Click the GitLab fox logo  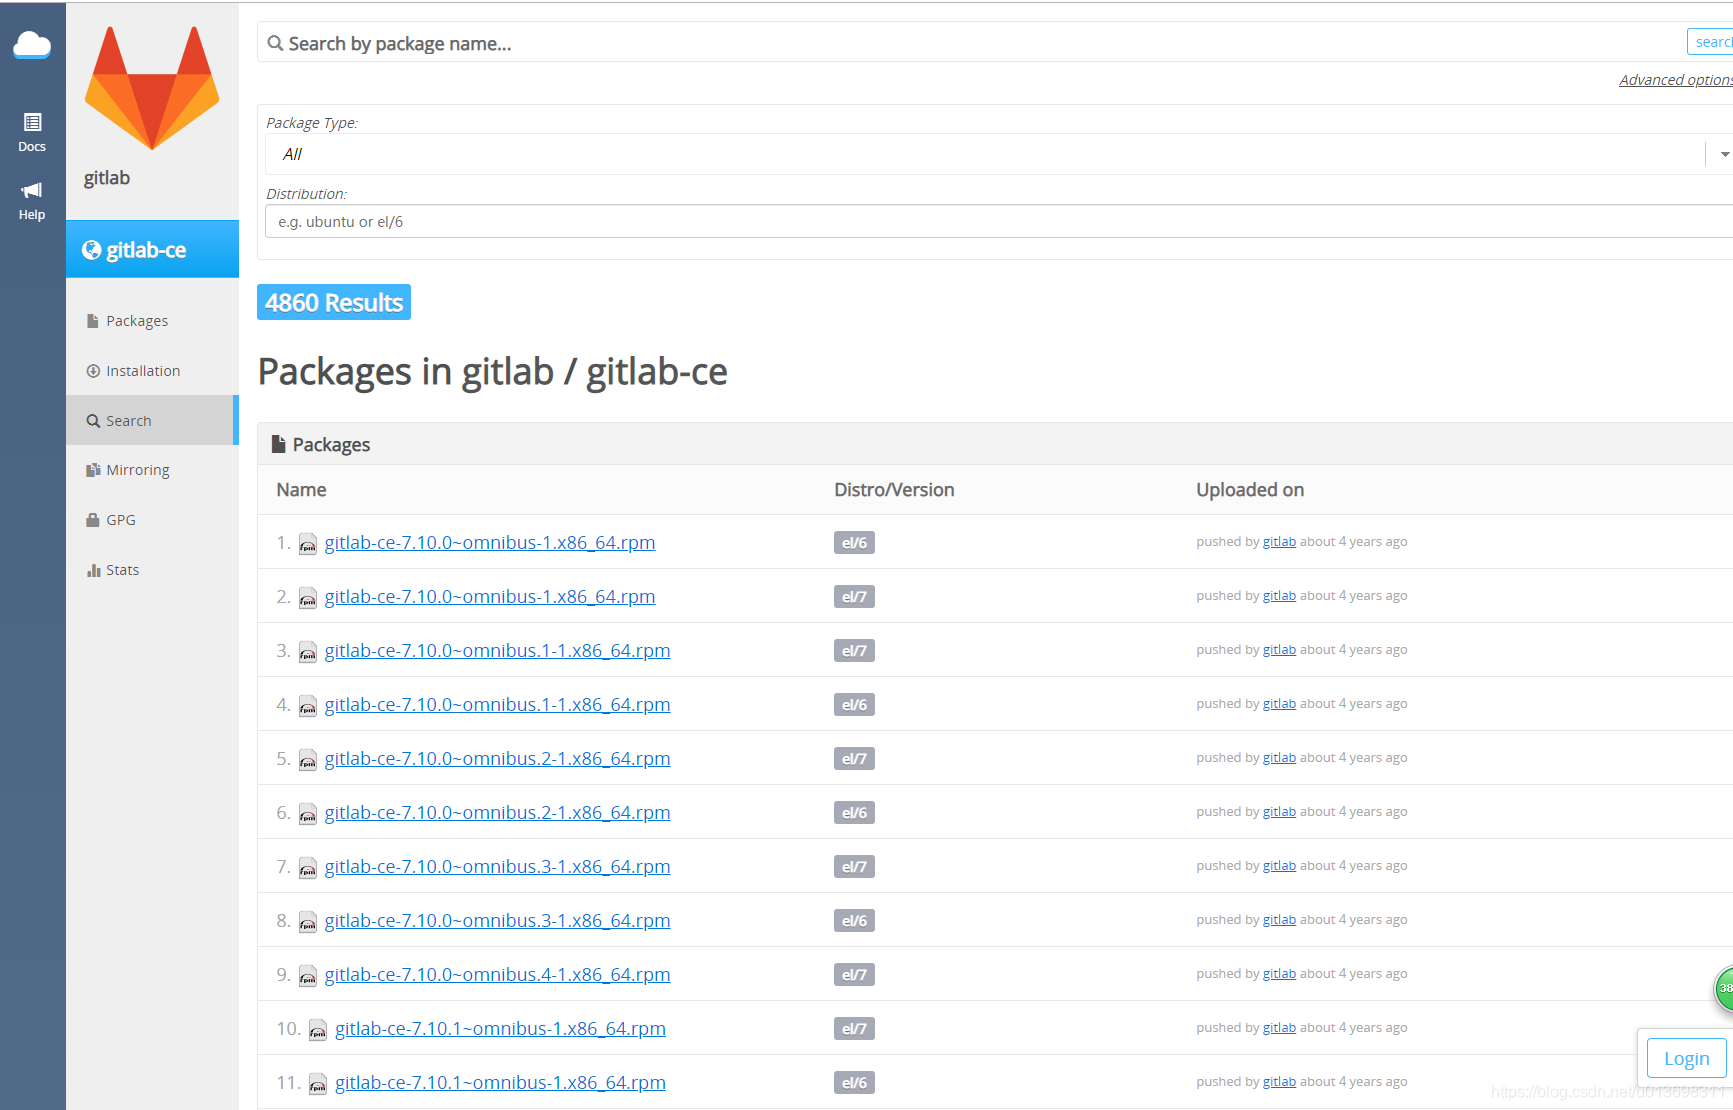pyautogui.click(x=151, y=87)
